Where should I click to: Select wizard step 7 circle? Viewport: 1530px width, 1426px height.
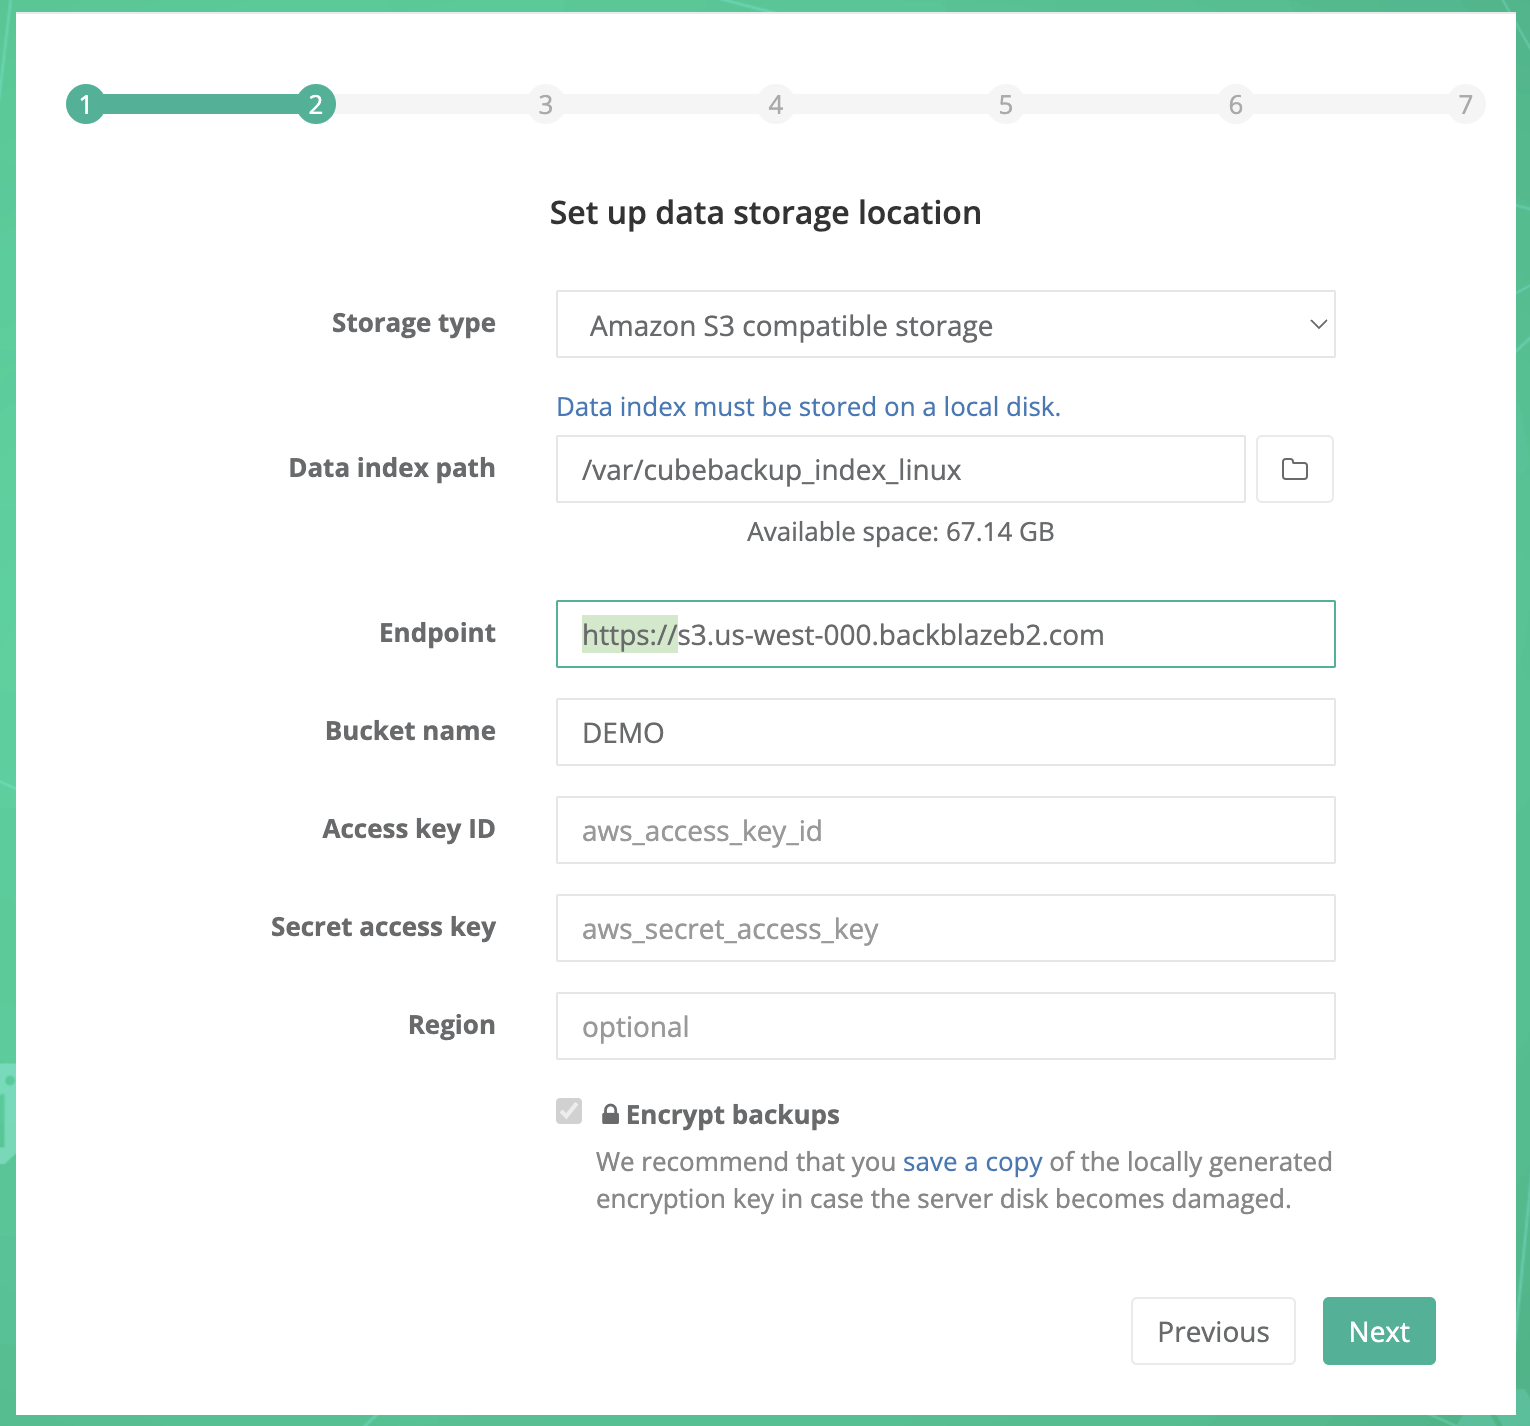pyautogui.click(x=1465, y=103)
